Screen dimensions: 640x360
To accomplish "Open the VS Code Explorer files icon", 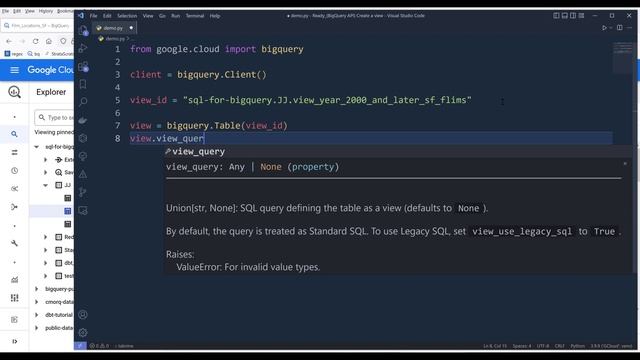I will [83, 31].
